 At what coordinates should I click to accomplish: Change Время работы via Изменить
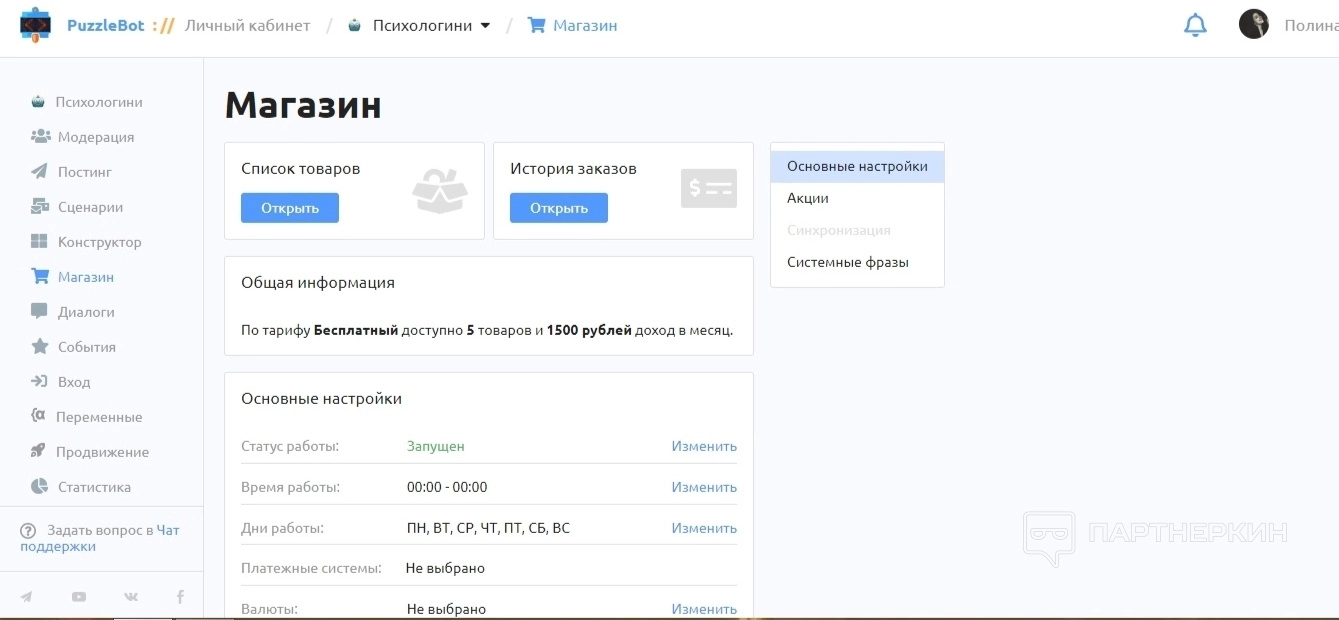[x=704, y=487]
